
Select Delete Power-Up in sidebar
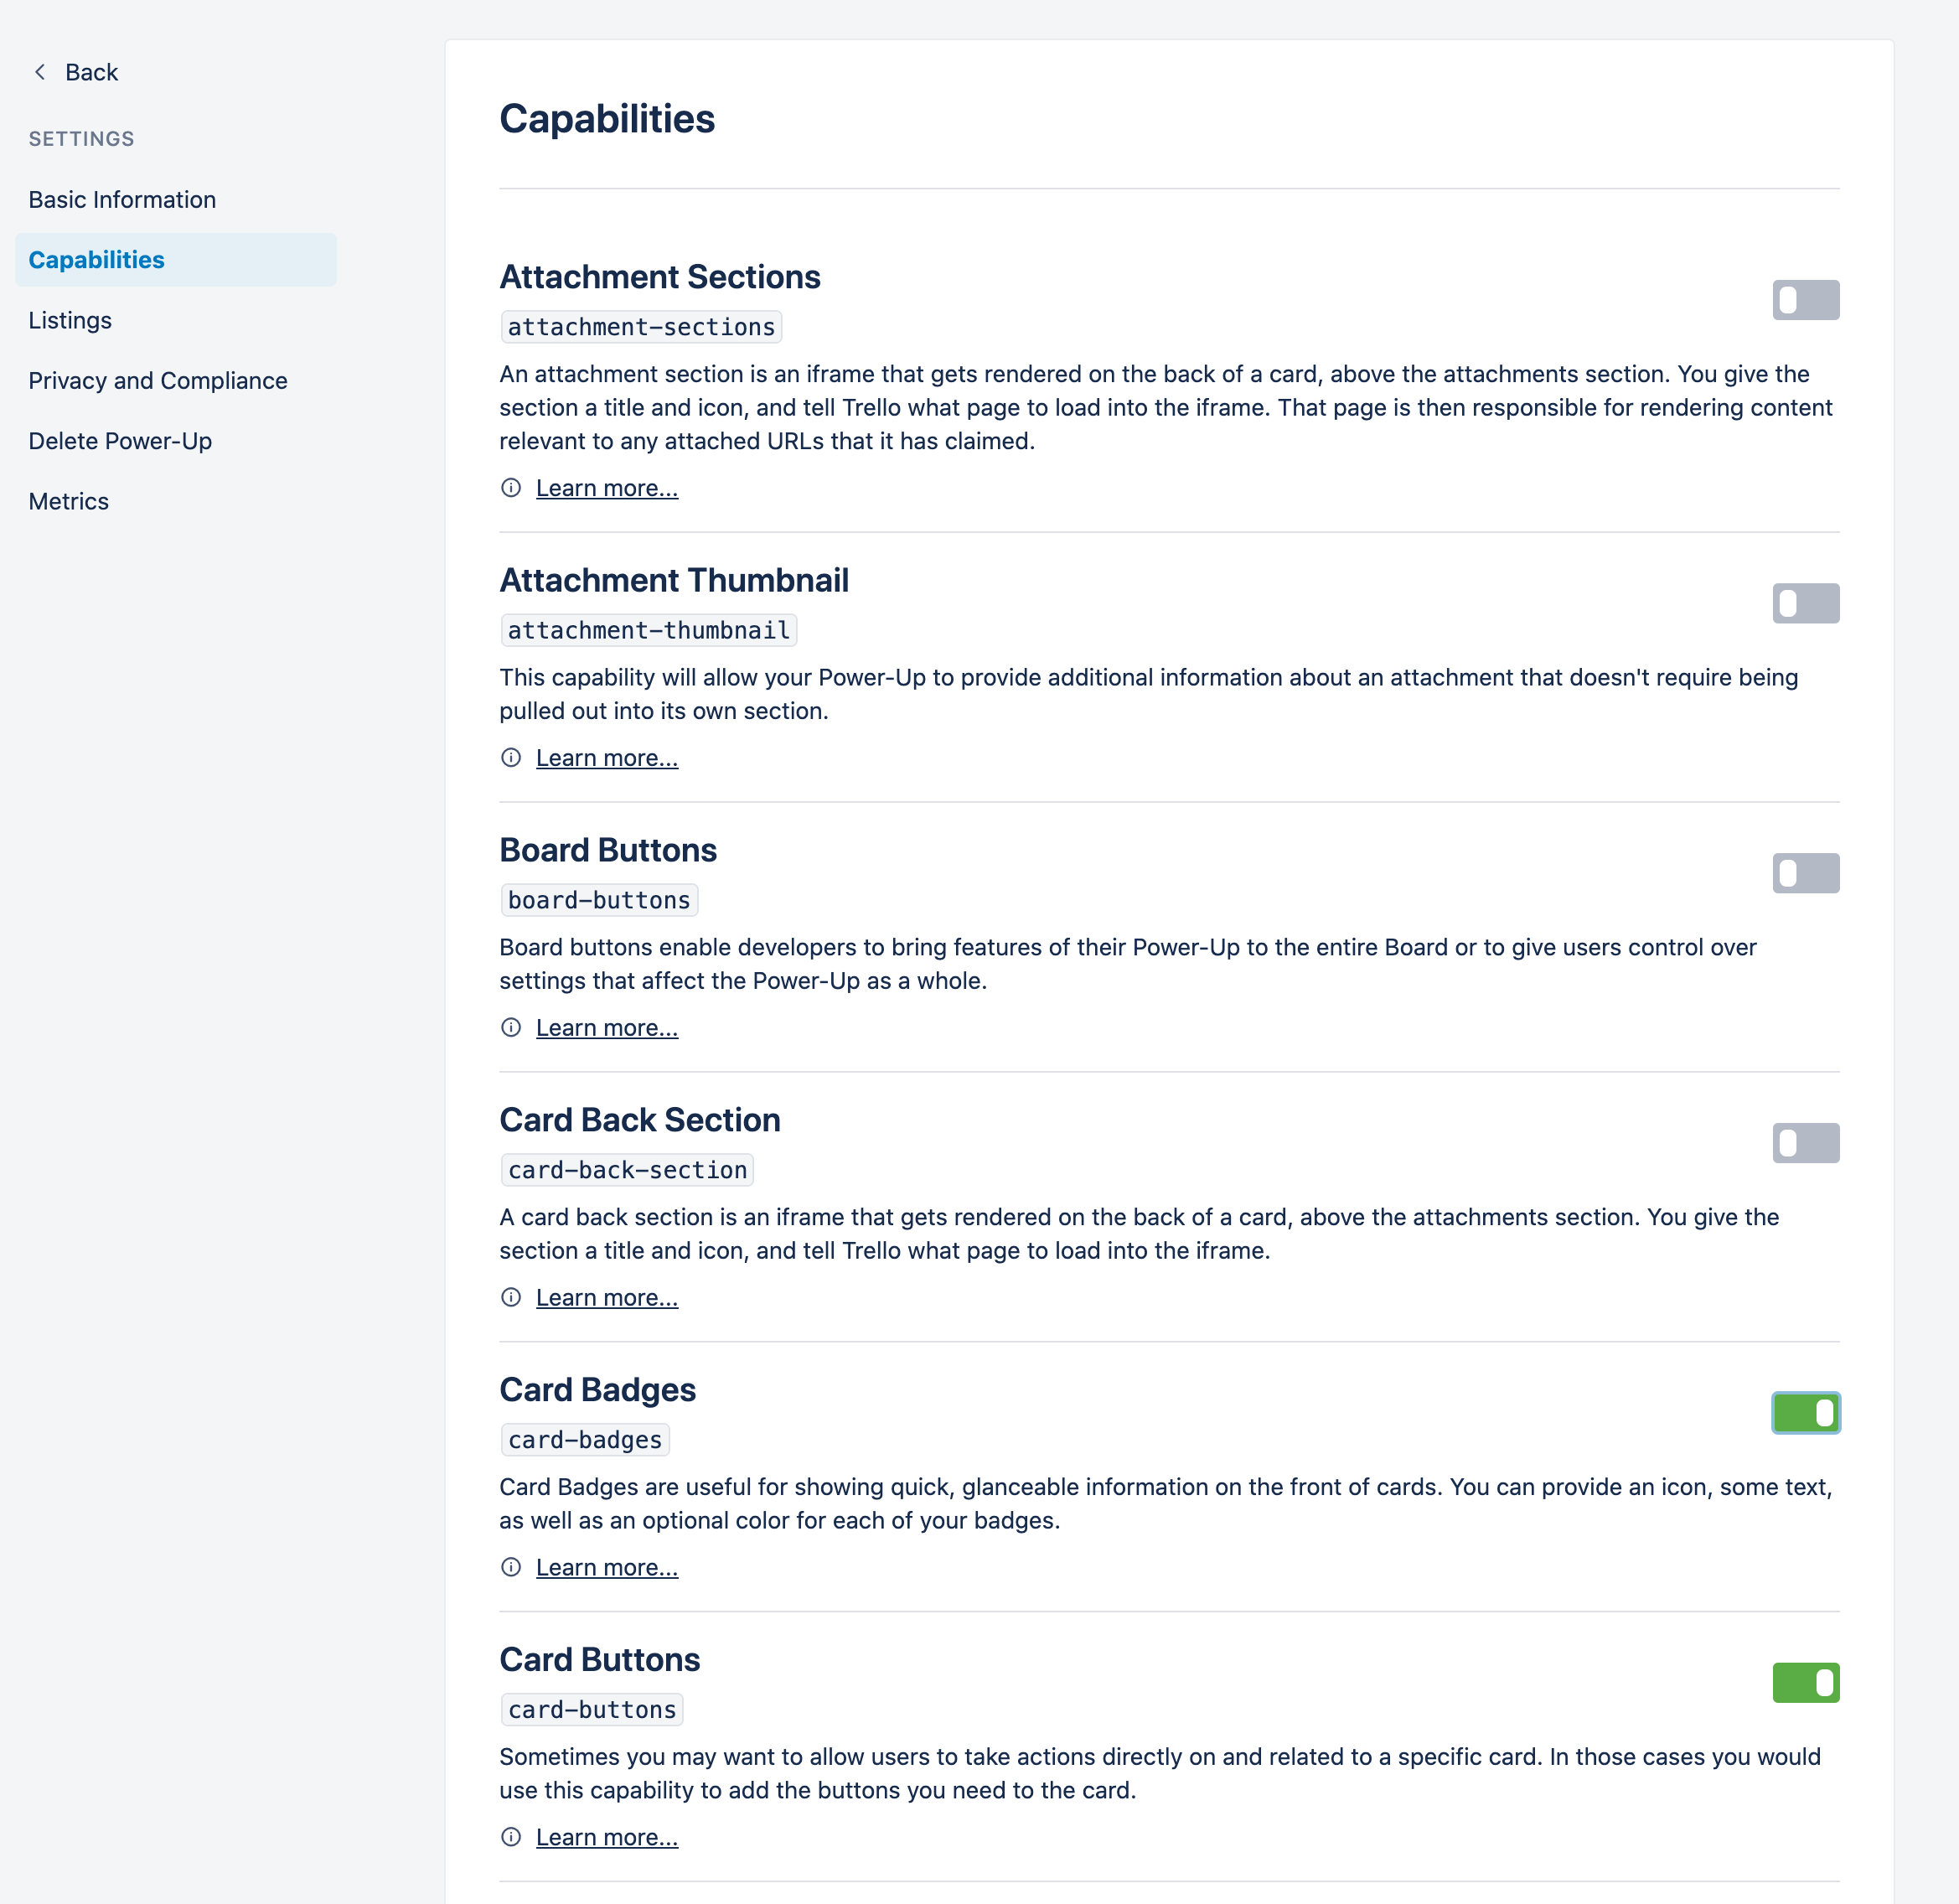[120, 442]
